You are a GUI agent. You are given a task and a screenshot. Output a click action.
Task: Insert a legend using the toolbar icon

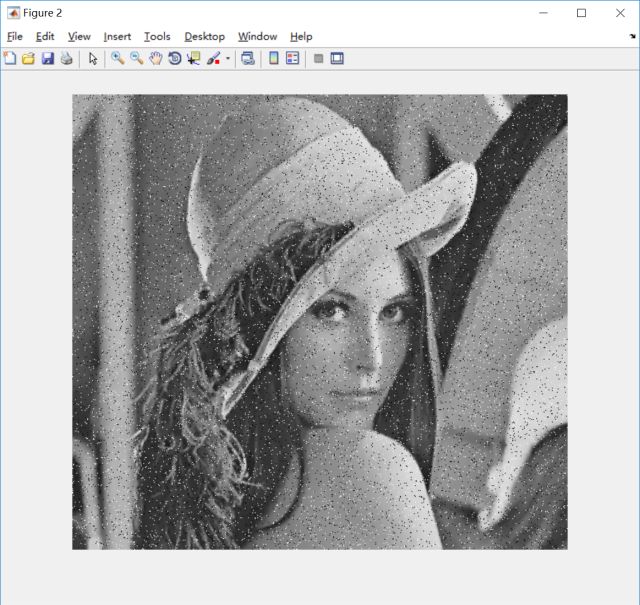point(293,59)
